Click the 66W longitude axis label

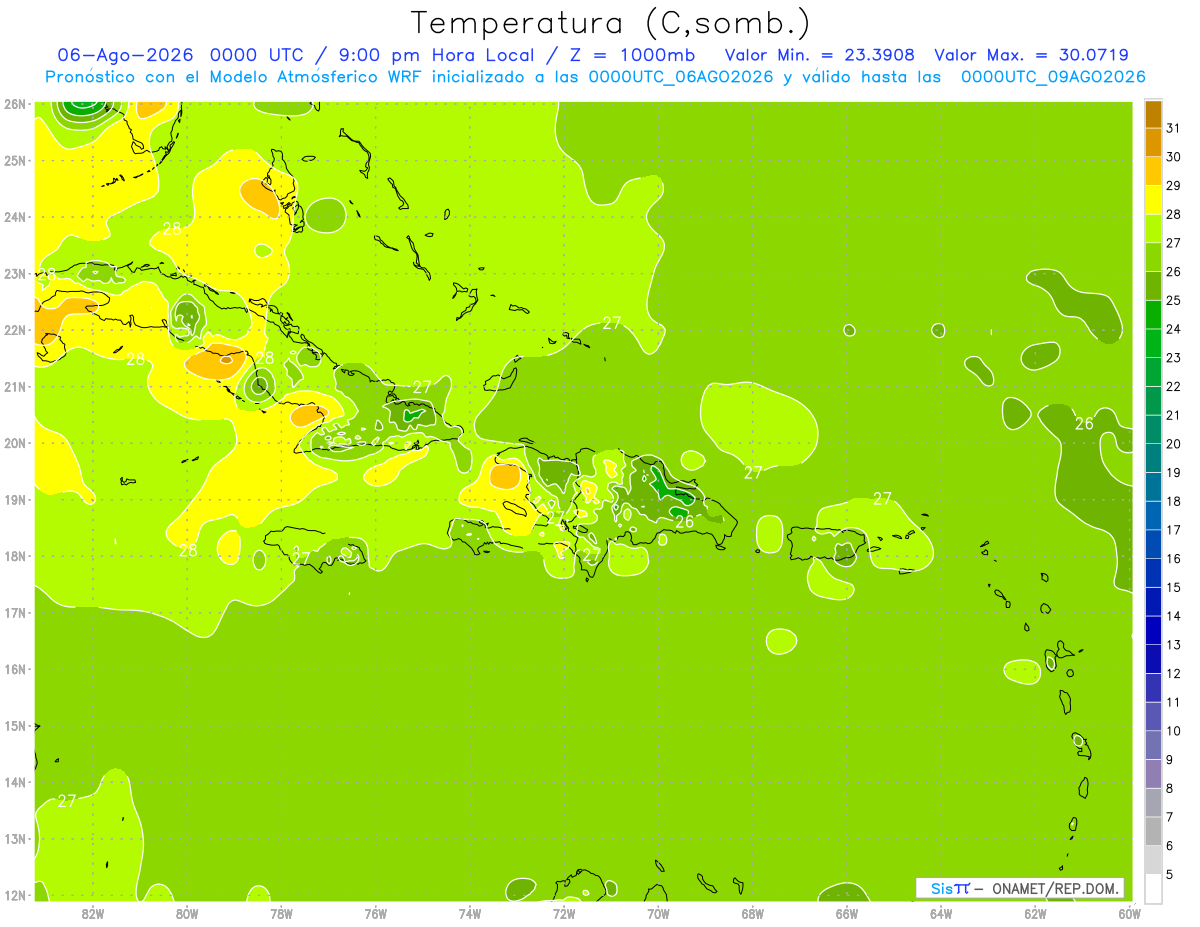tap(847, 913)
